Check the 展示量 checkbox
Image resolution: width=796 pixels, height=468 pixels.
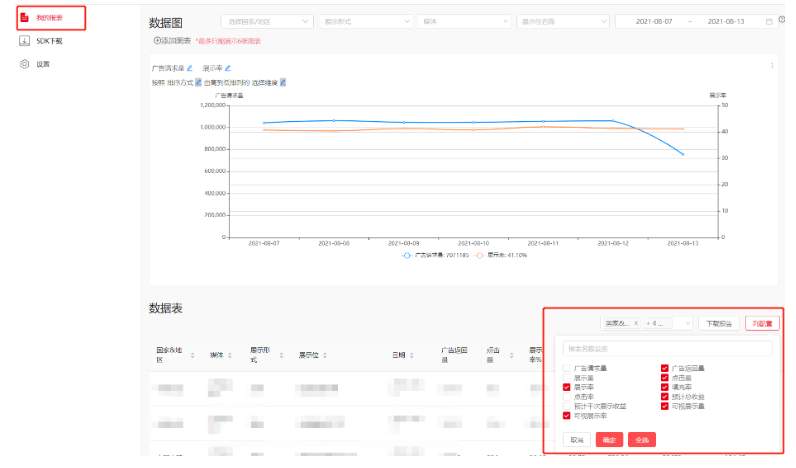(567, 378)
